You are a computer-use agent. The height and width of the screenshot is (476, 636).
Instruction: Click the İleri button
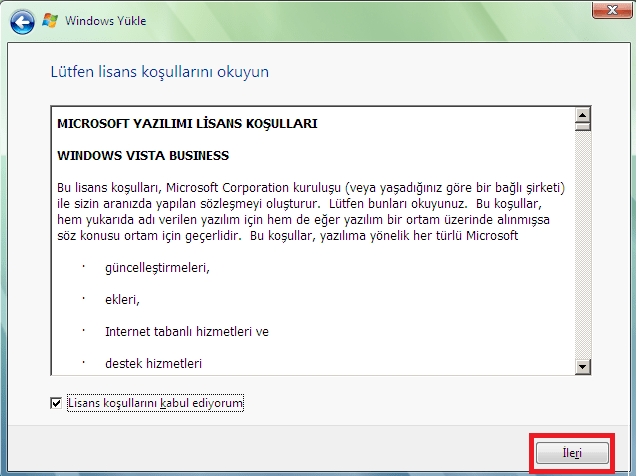point(572,452)
